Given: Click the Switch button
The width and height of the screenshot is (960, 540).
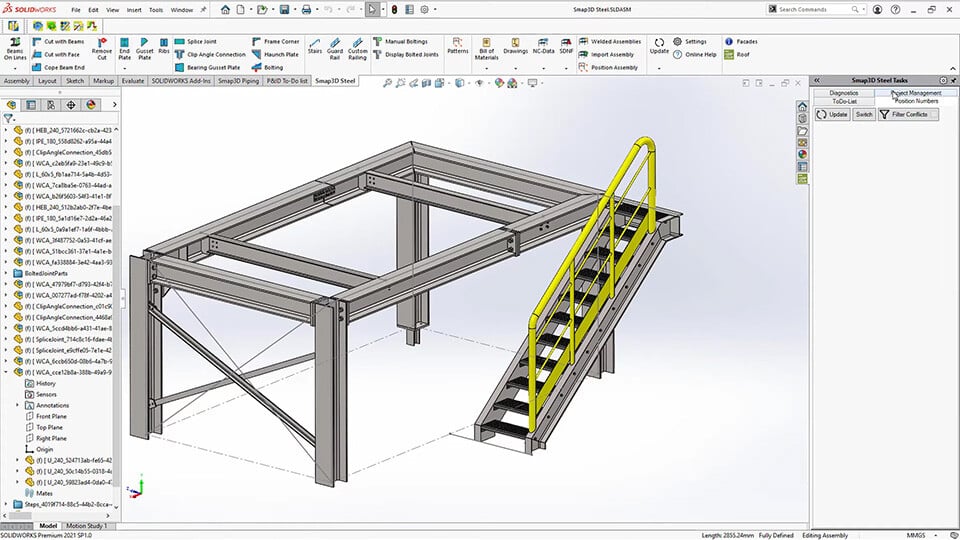Looking at the screenshot, I should point(864,114).
